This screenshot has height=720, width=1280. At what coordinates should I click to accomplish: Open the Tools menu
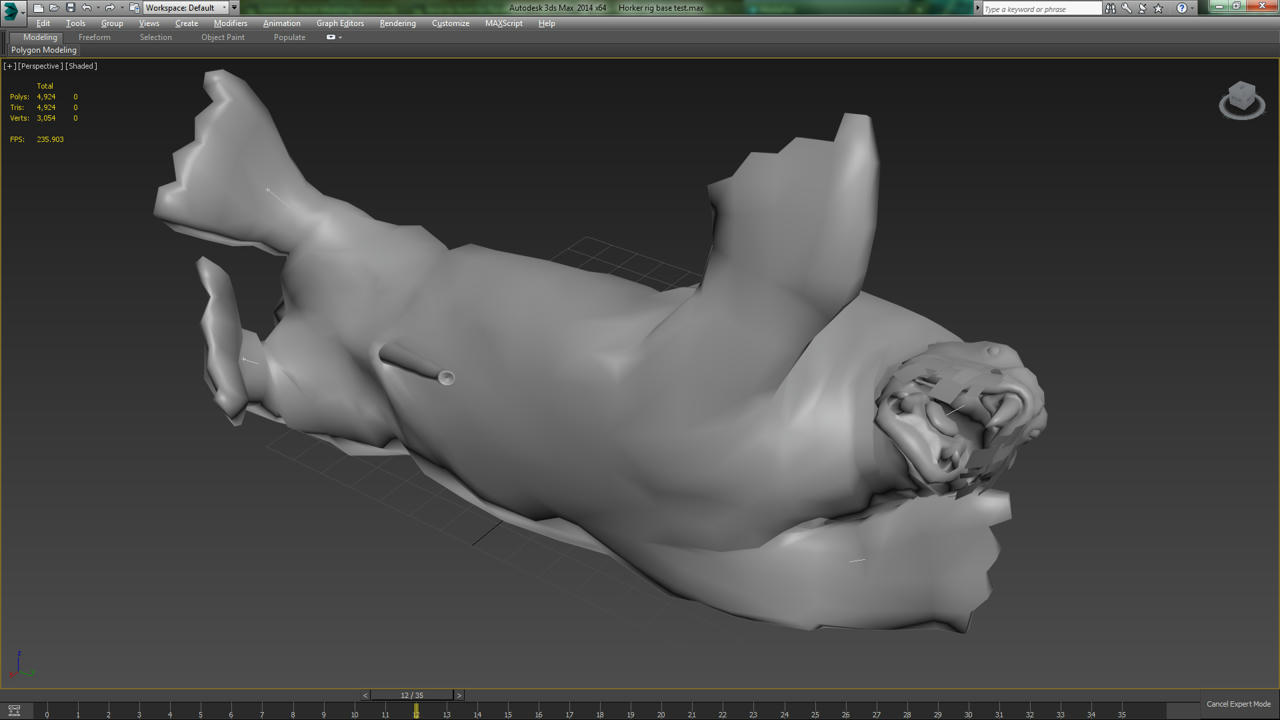76,23
